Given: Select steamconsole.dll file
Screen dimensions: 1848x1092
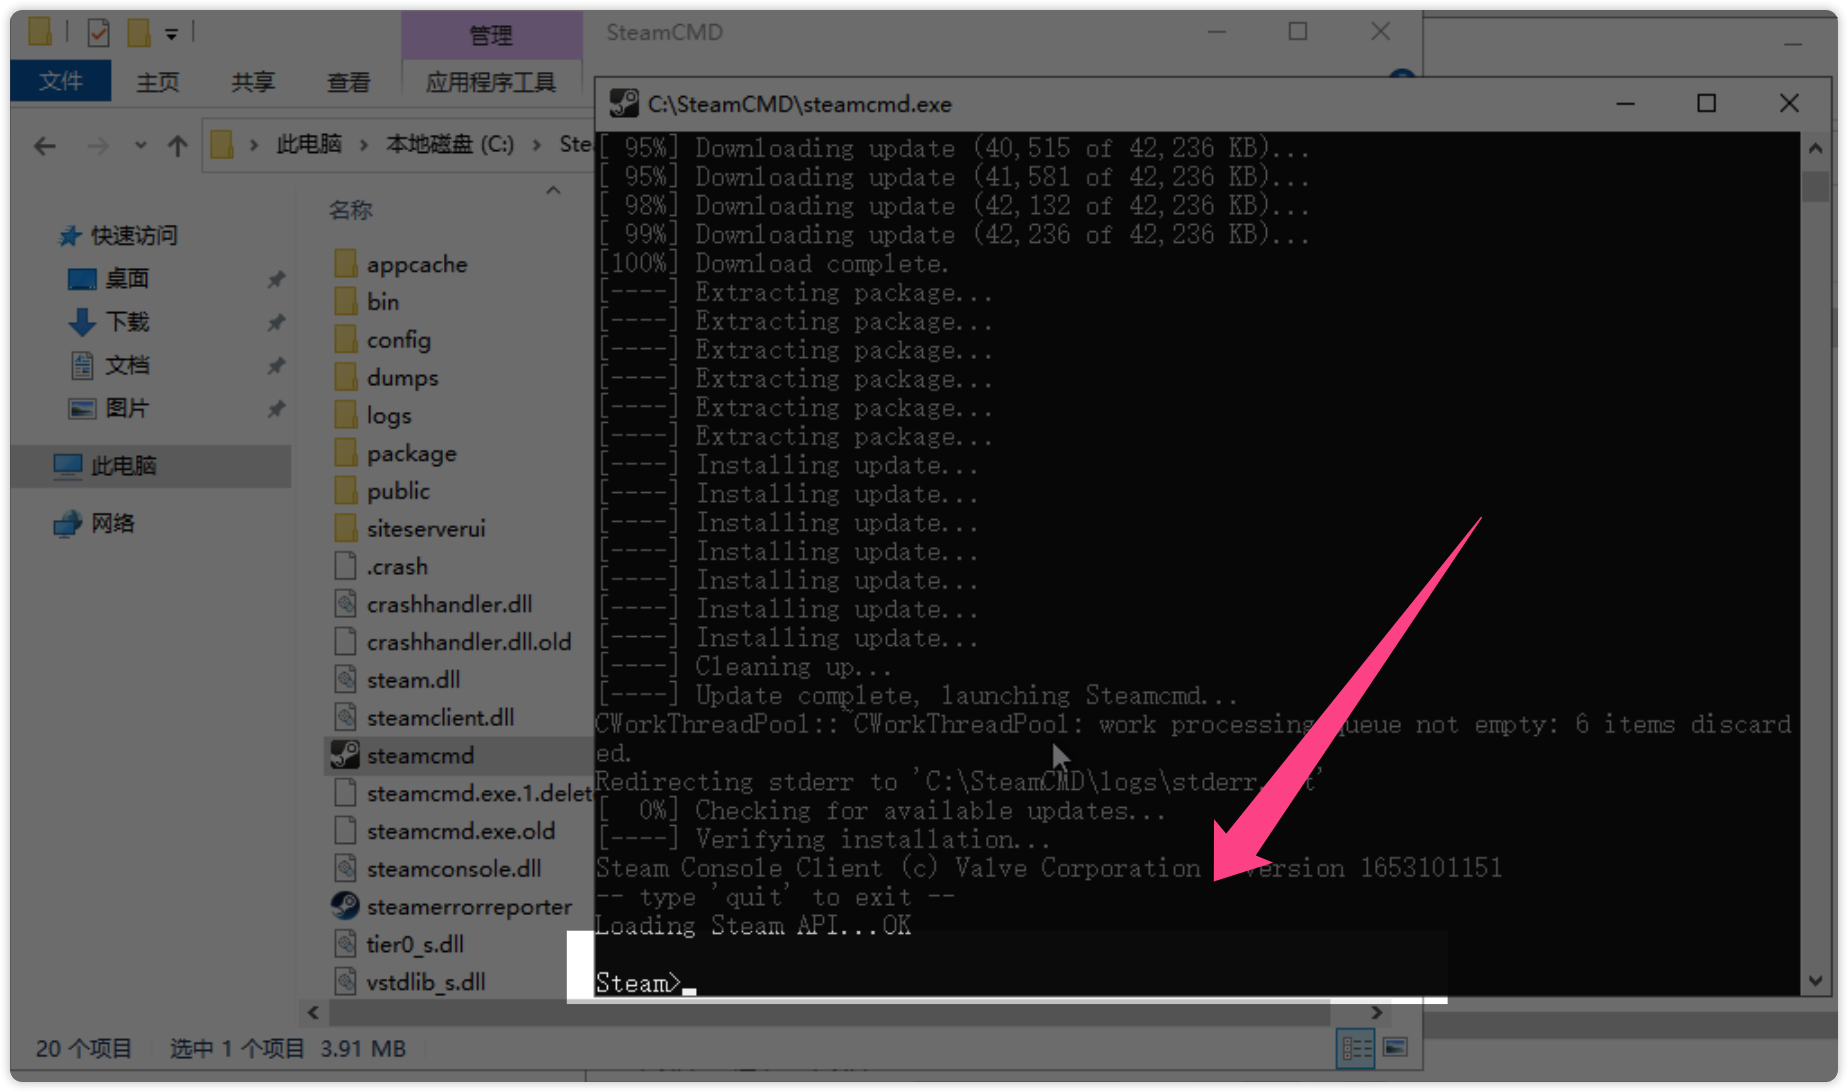Looking at the screenshot, I should (453, 869).
